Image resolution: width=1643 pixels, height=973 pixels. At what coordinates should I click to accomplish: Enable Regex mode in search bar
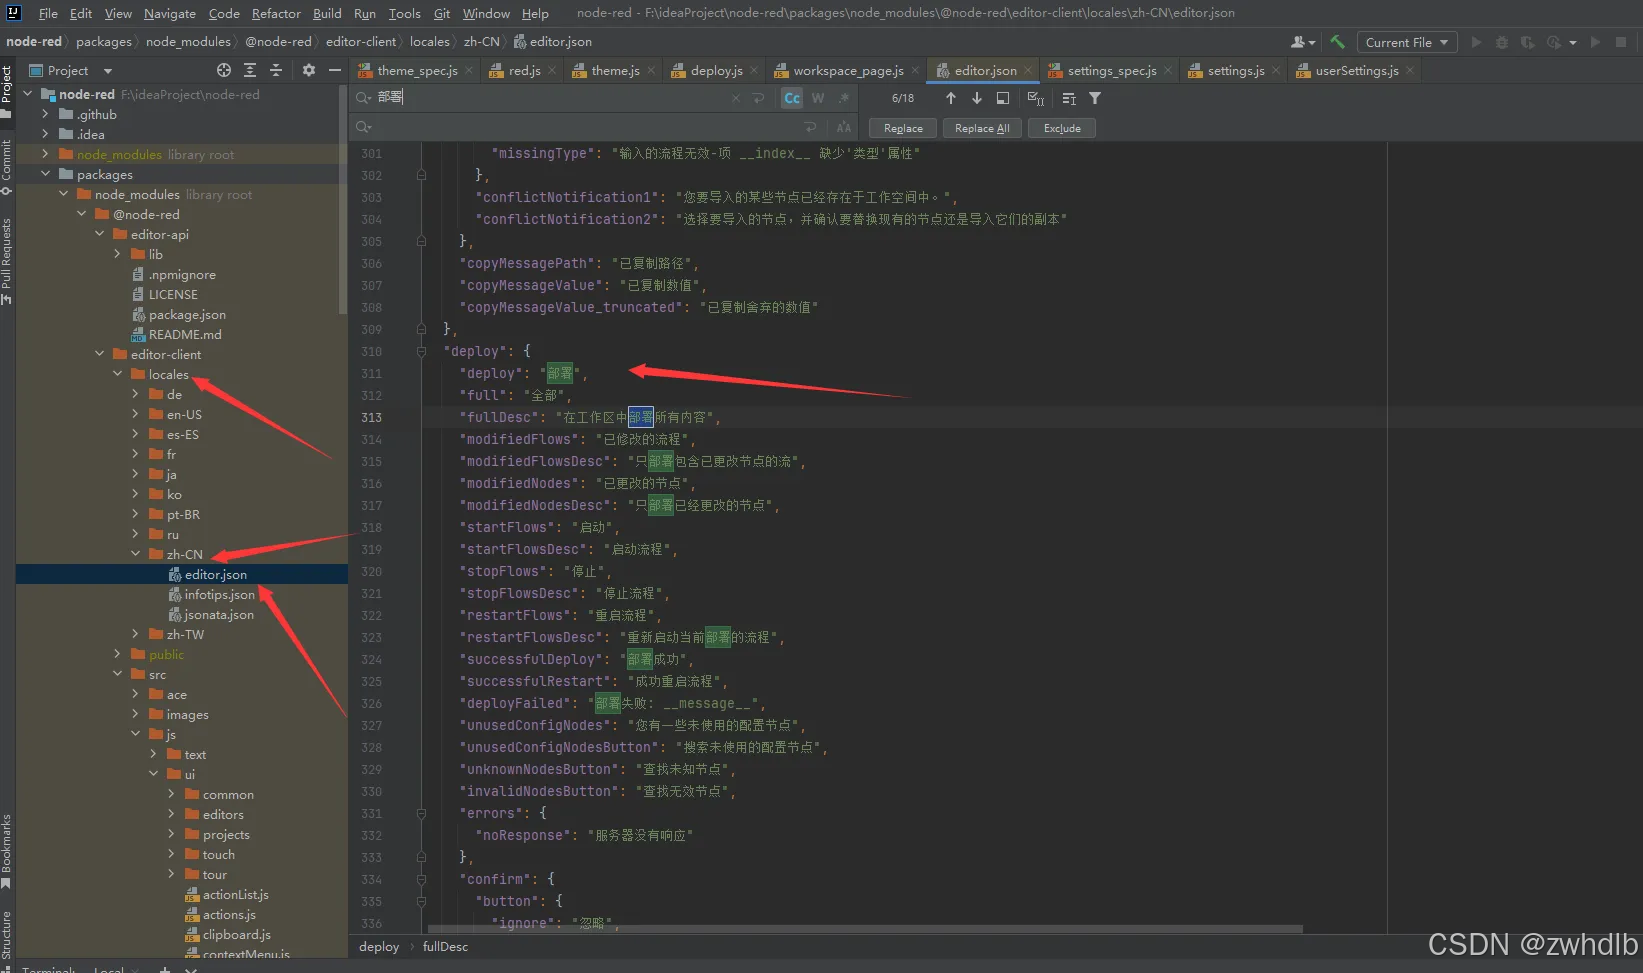(843, 98)
